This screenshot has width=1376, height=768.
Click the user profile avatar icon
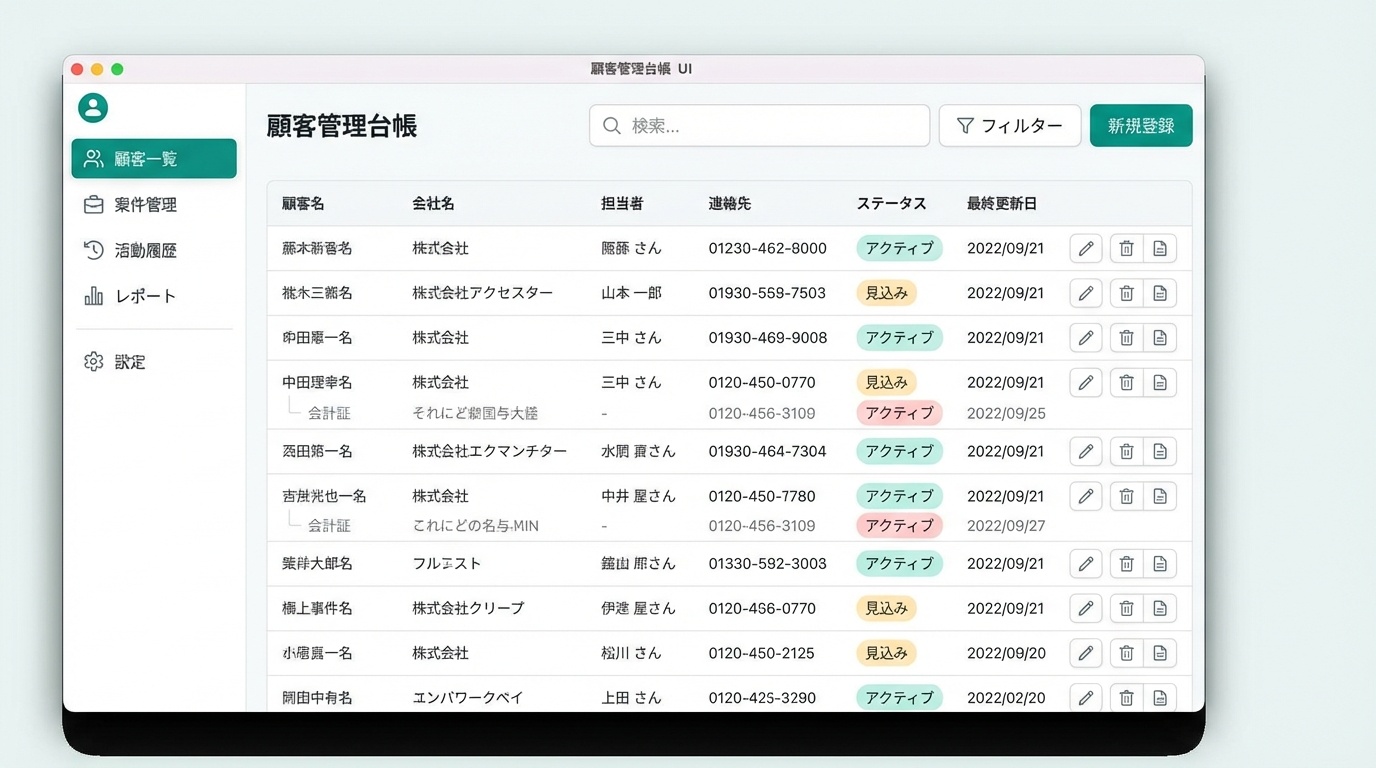click(x=93, y=108)
